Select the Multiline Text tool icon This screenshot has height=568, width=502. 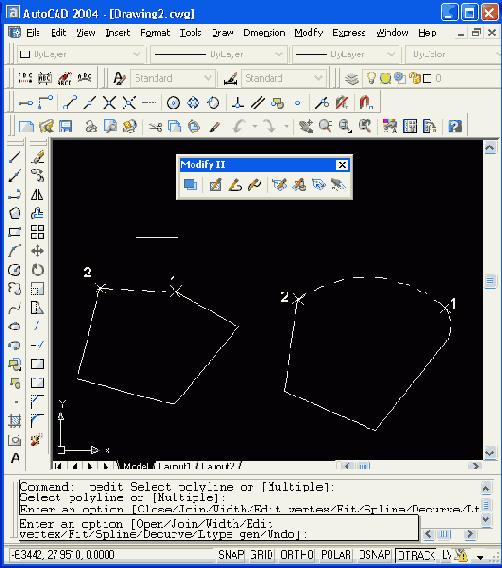(x=14, y=458)
